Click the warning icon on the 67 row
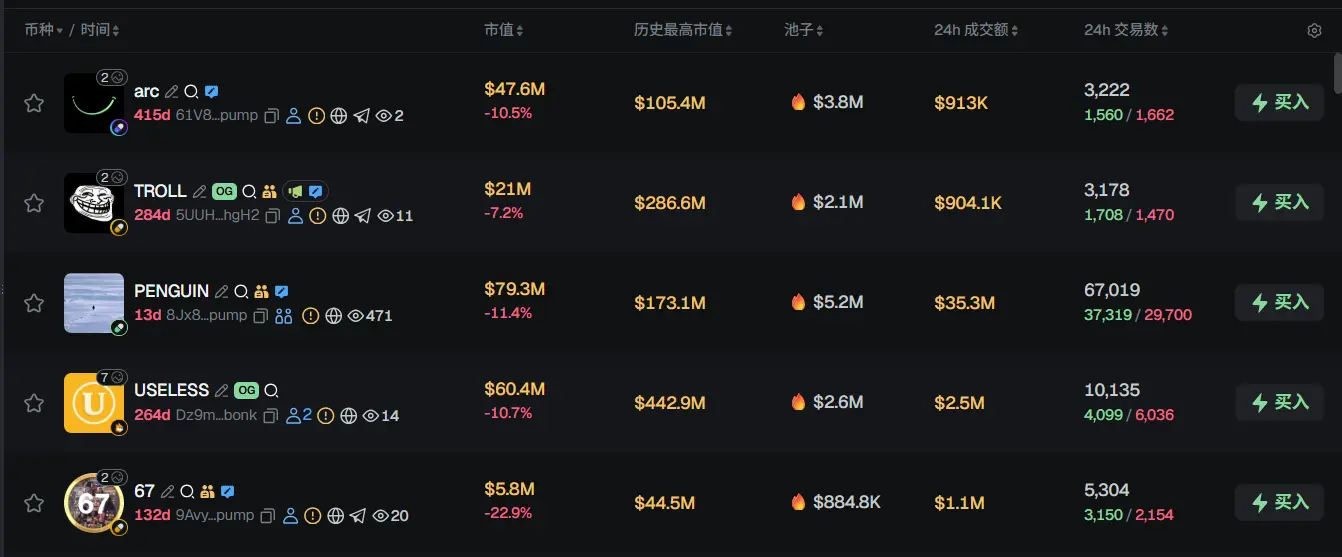Viewport: 1342px width, 557px height. pyautogui.click(x=313, y=516)
